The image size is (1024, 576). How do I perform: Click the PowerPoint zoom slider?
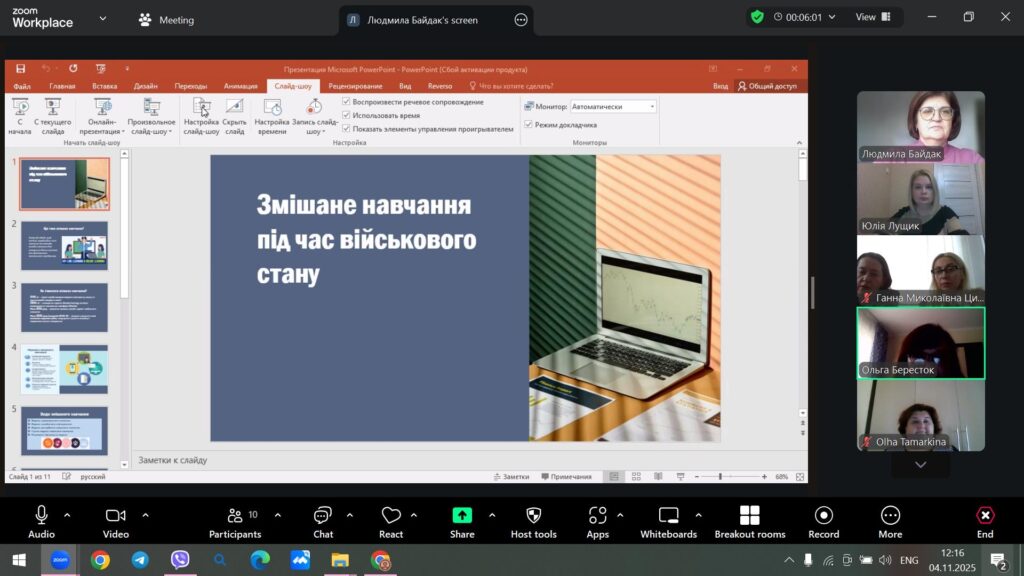pyautogui.click(x=720, y=477)
